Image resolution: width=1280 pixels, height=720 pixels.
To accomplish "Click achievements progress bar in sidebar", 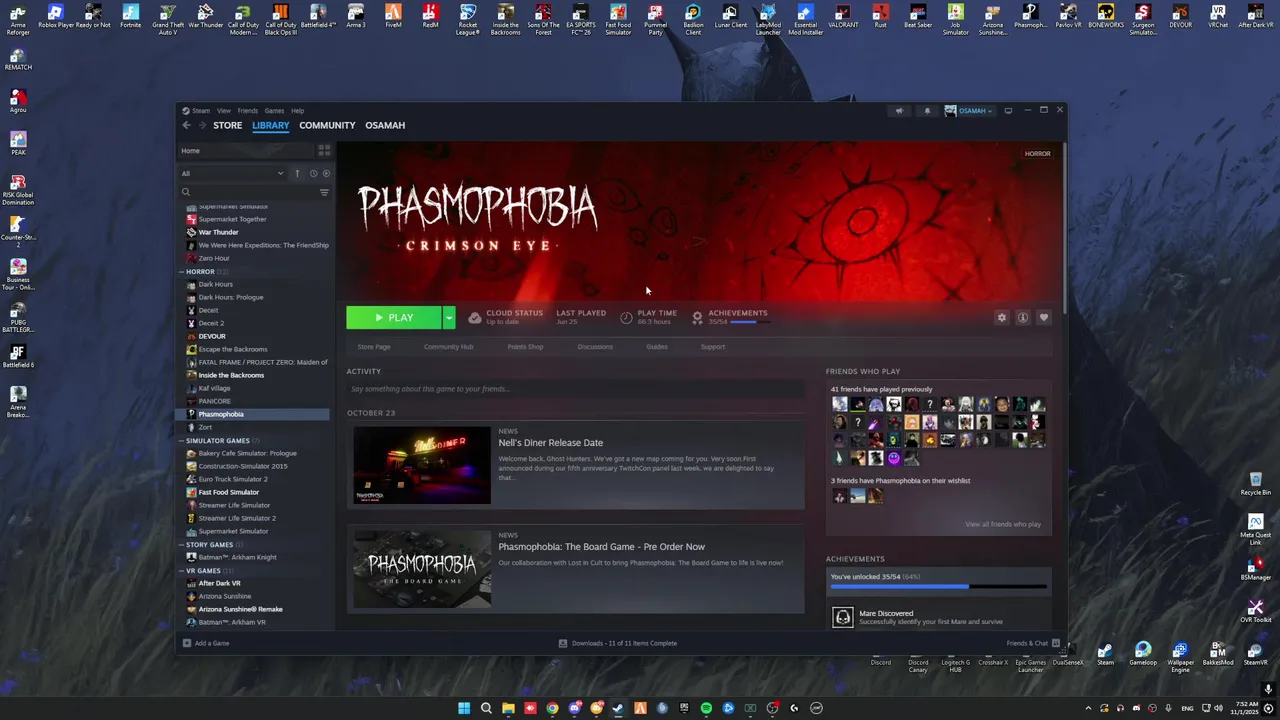I will point(938,587).
